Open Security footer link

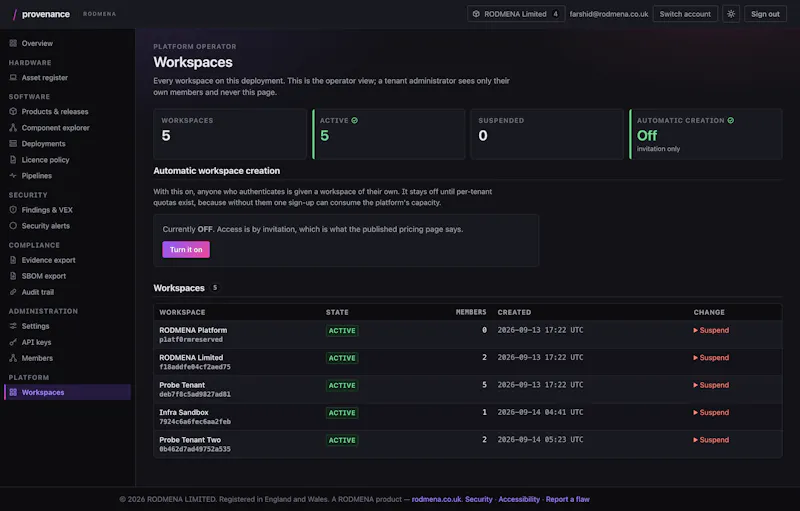pos(479,499)
